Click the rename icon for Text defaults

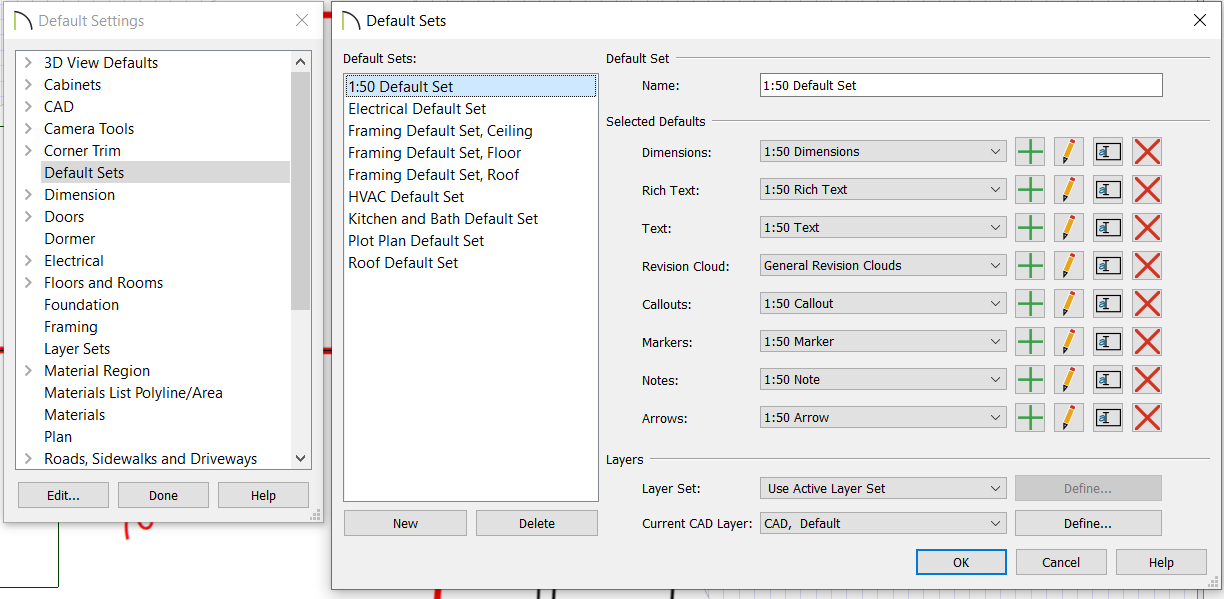coord(1108,228)
